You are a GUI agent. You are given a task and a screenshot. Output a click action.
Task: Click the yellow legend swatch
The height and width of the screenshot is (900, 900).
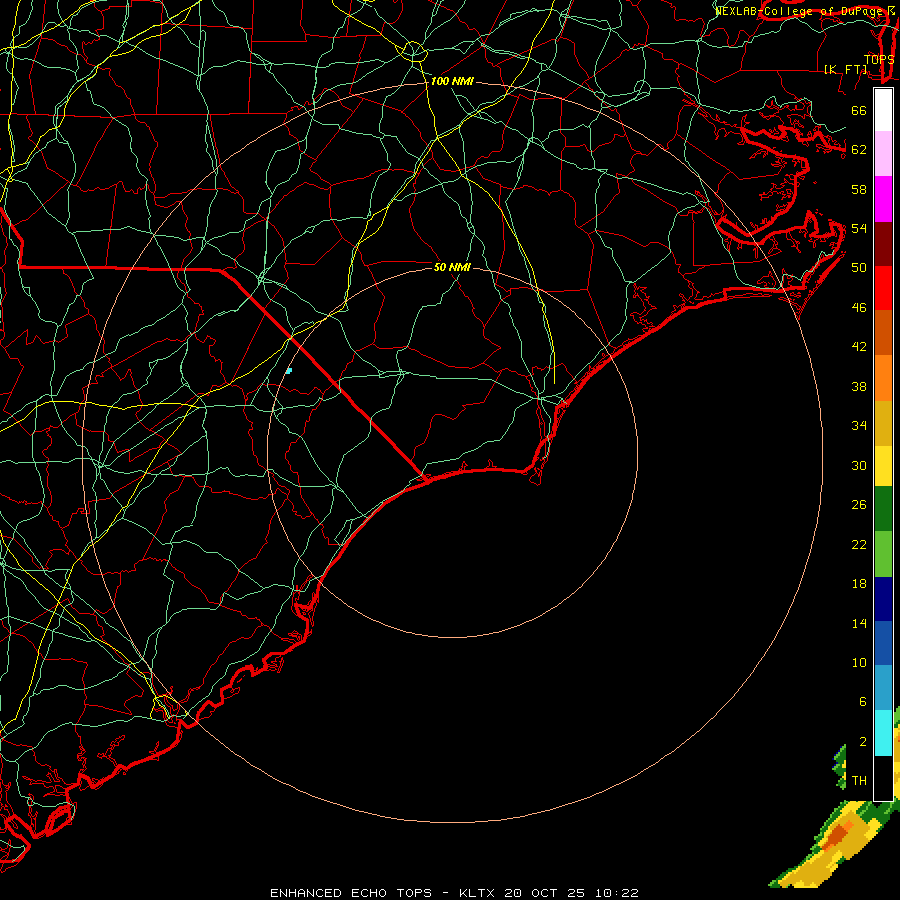[883, 466]
